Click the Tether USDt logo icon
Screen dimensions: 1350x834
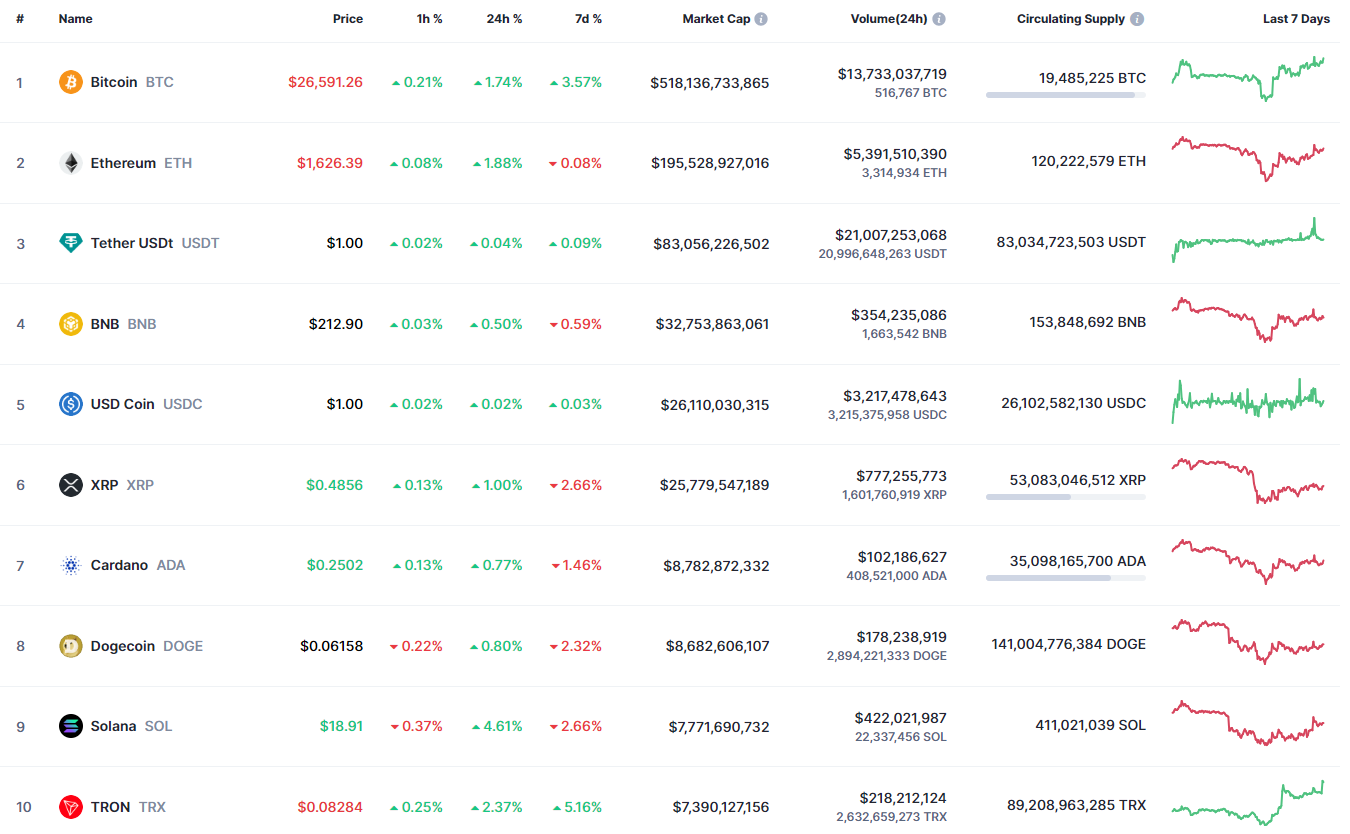[x=71, y=243]
